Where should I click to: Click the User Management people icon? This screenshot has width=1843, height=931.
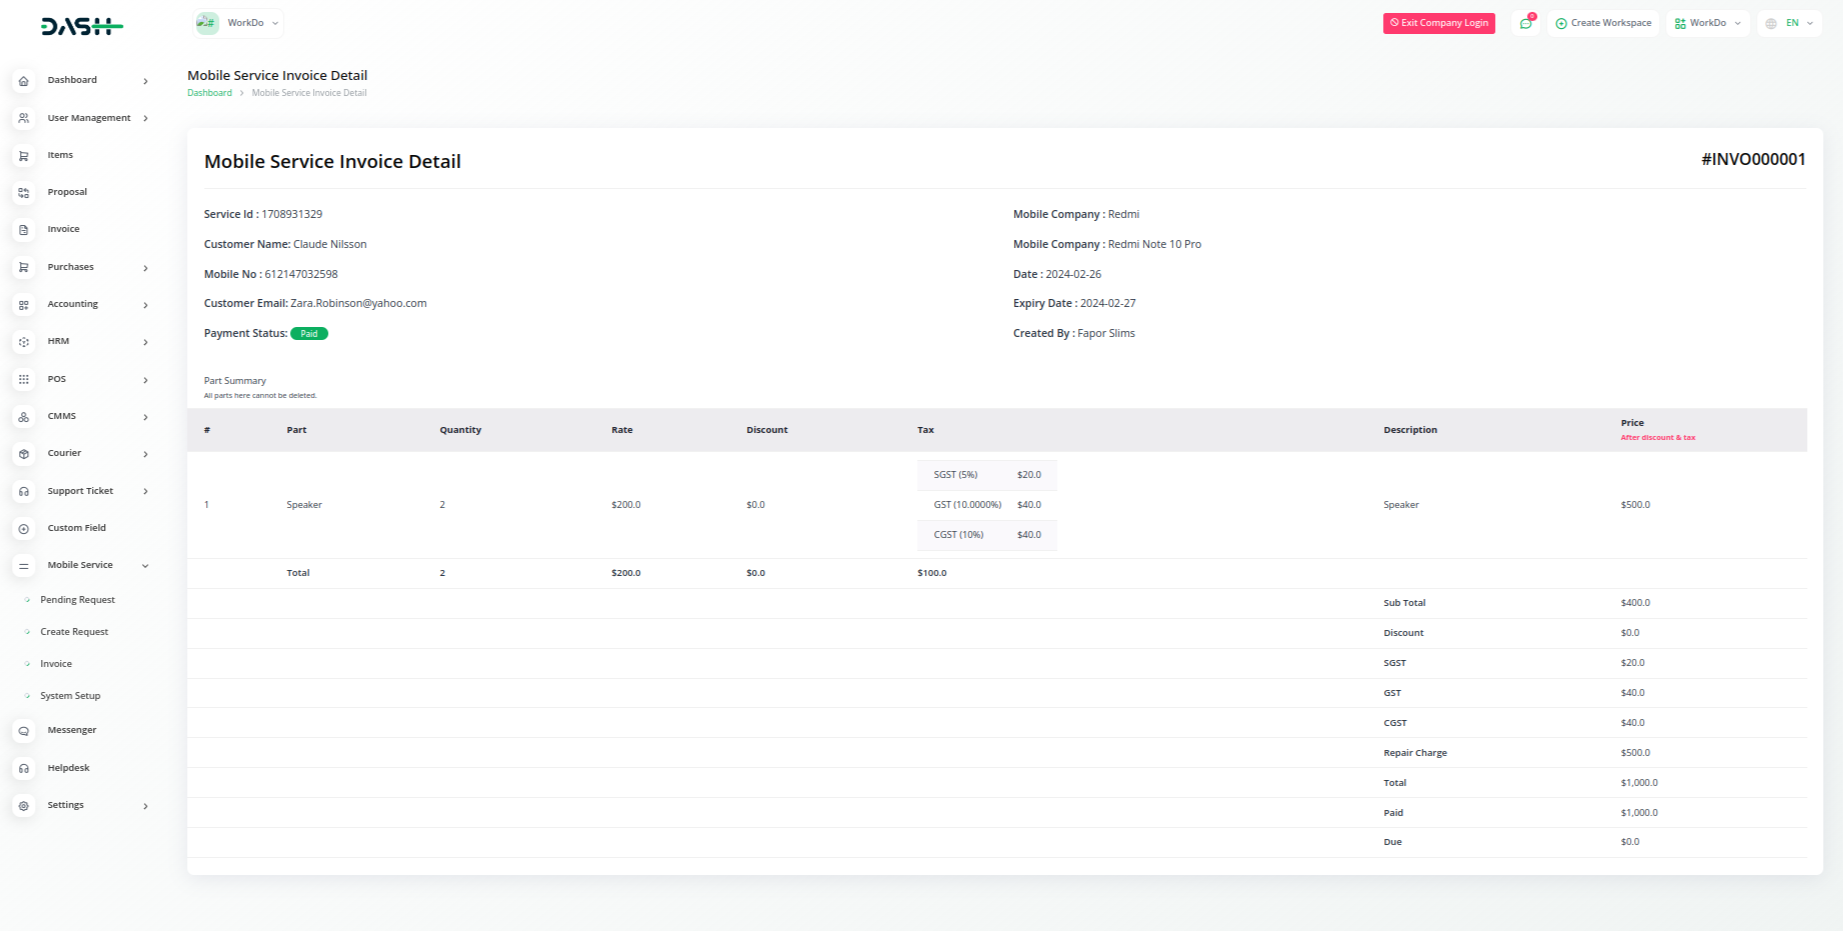24,118
